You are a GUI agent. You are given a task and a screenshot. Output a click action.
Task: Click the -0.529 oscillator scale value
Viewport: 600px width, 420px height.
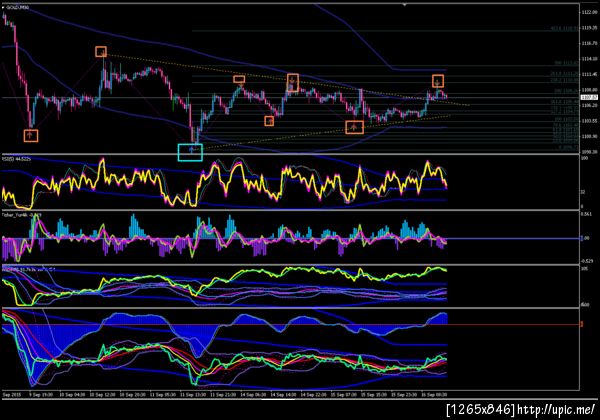tap(587, 261)
